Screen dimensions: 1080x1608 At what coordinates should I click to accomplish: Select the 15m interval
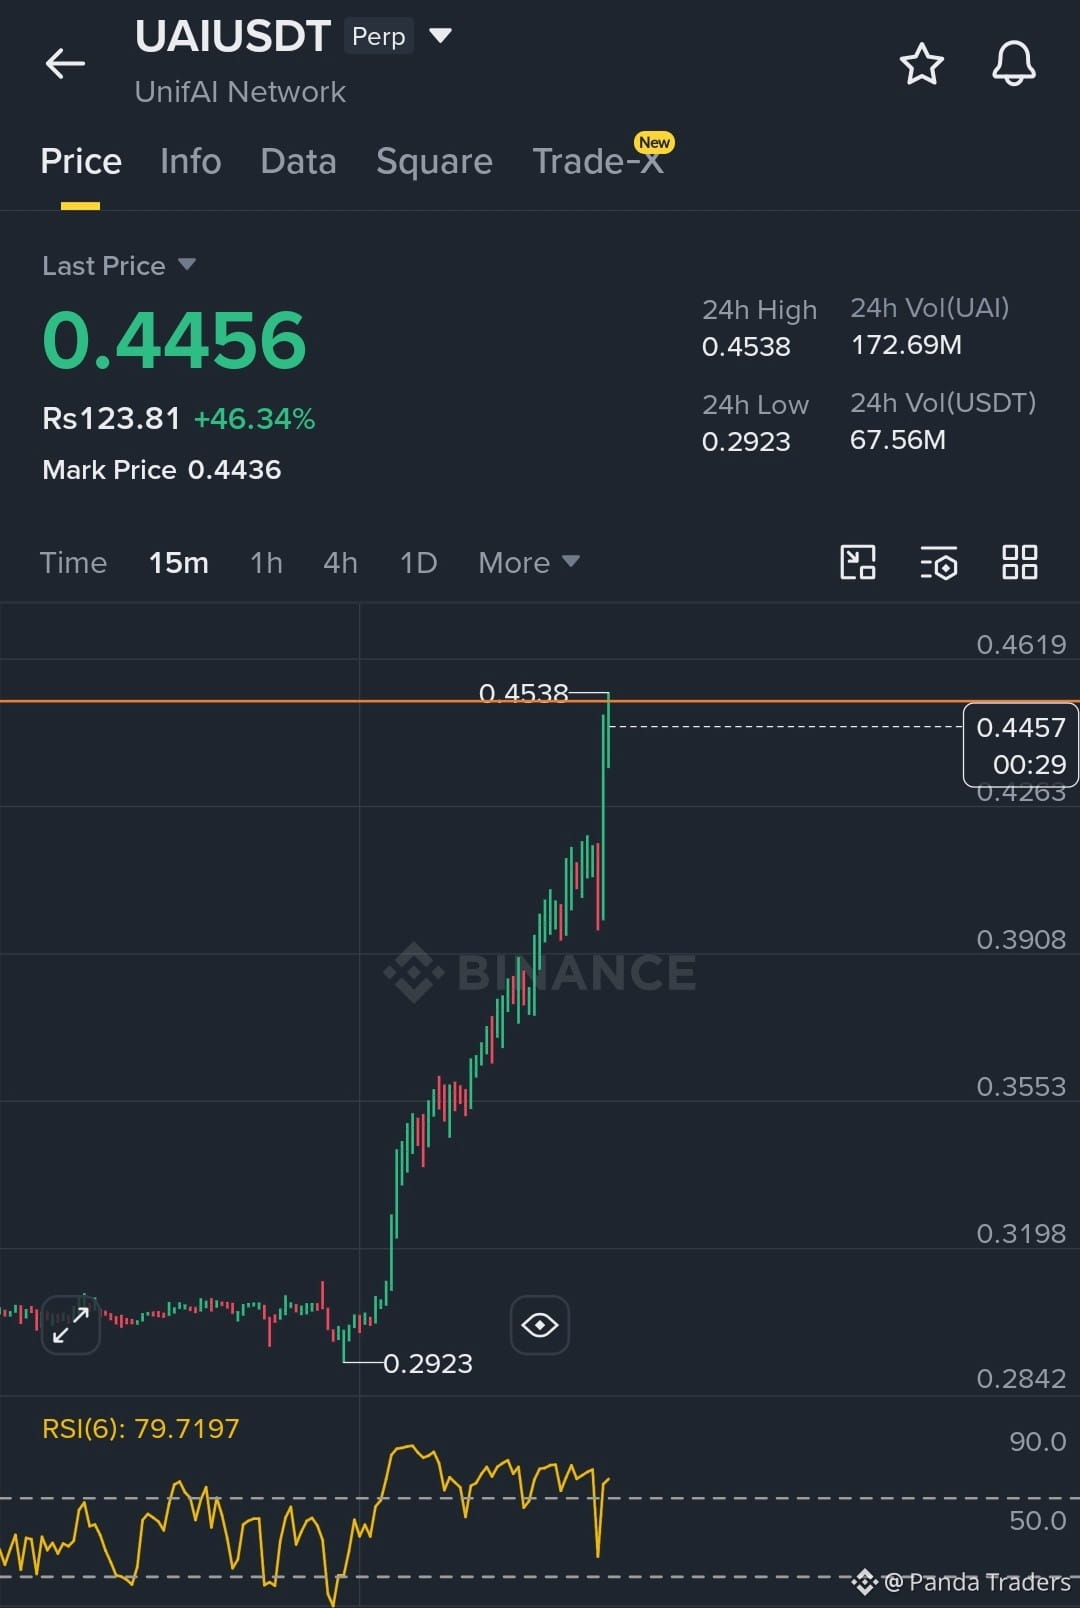click(x=179, y=563)
